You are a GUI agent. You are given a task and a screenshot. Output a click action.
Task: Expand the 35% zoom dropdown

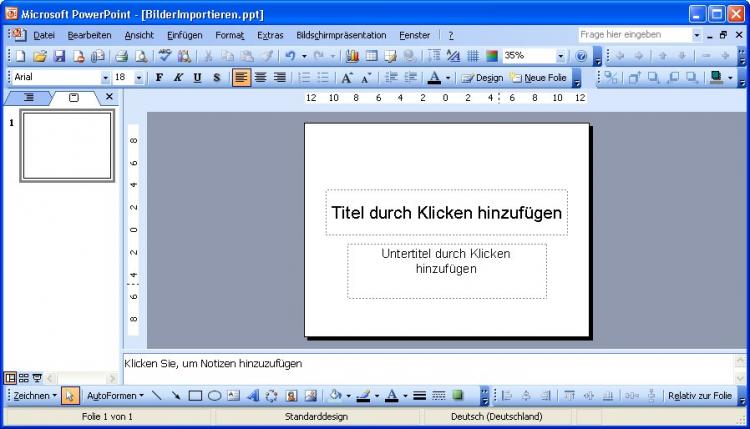(560, 57)
